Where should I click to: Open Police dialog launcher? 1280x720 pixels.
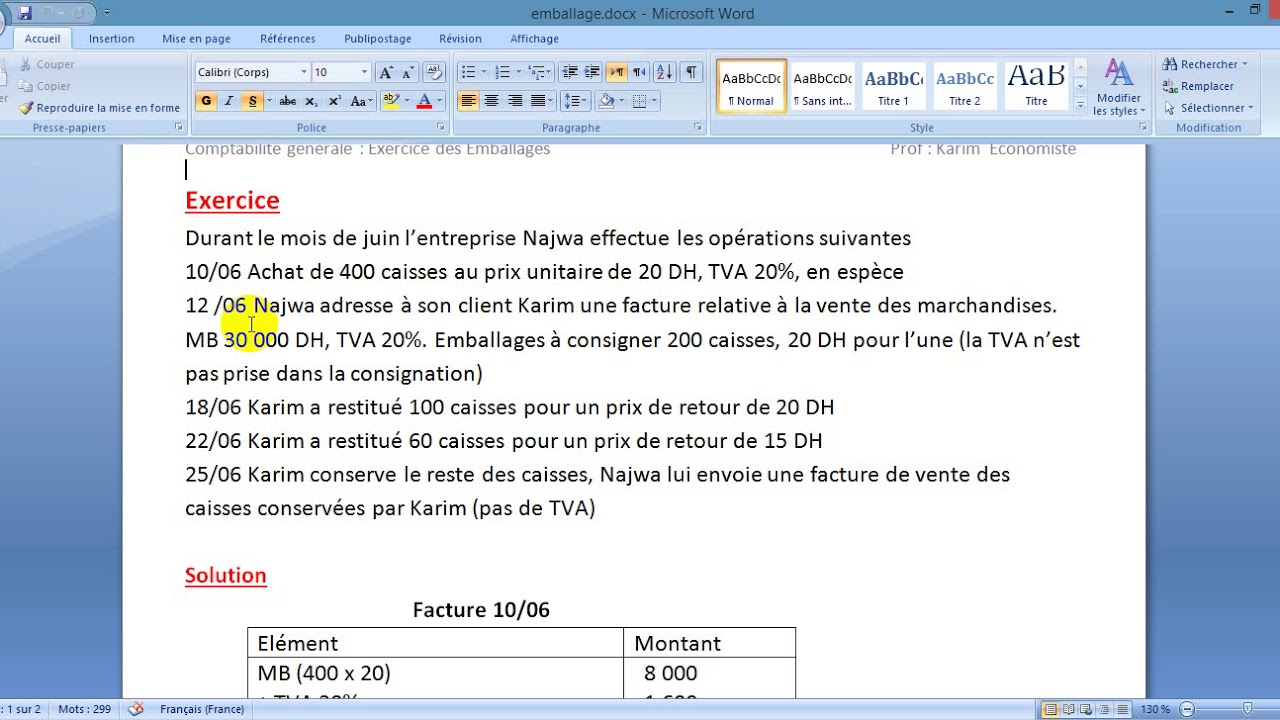tap(441, 127)
